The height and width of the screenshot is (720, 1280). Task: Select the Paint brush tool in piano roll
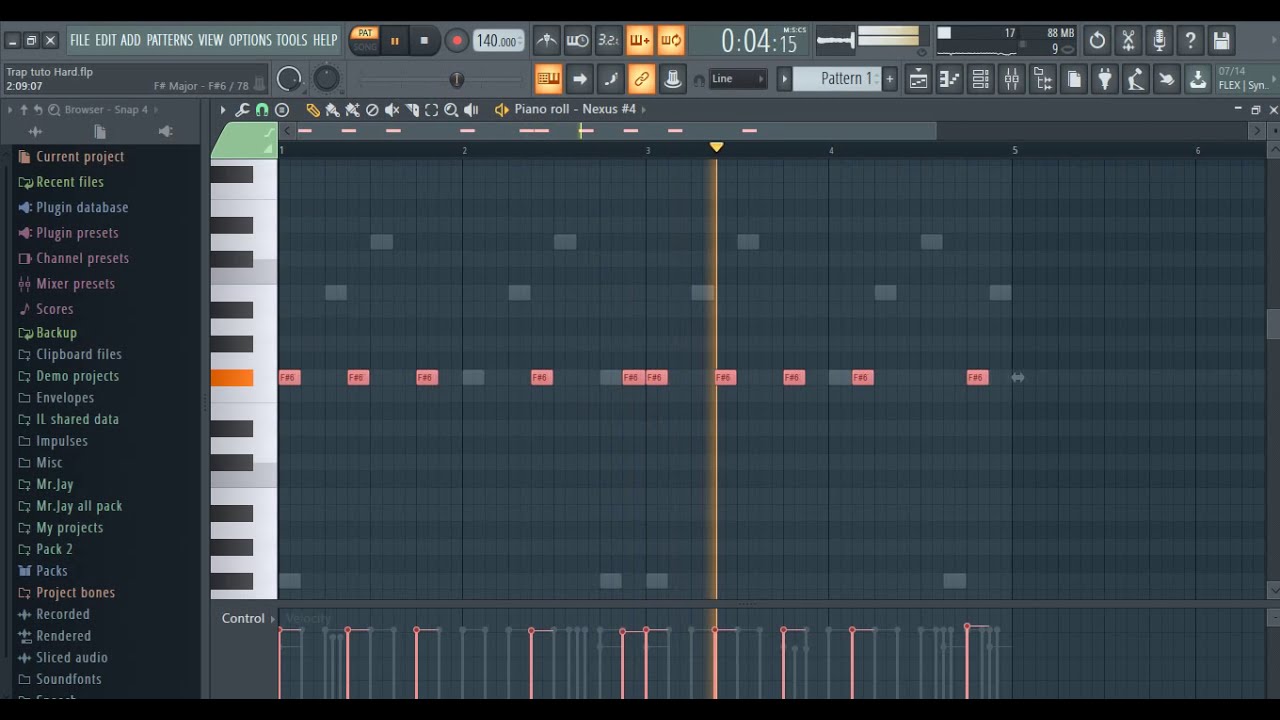pyautogui.click(x=332, y=110)
